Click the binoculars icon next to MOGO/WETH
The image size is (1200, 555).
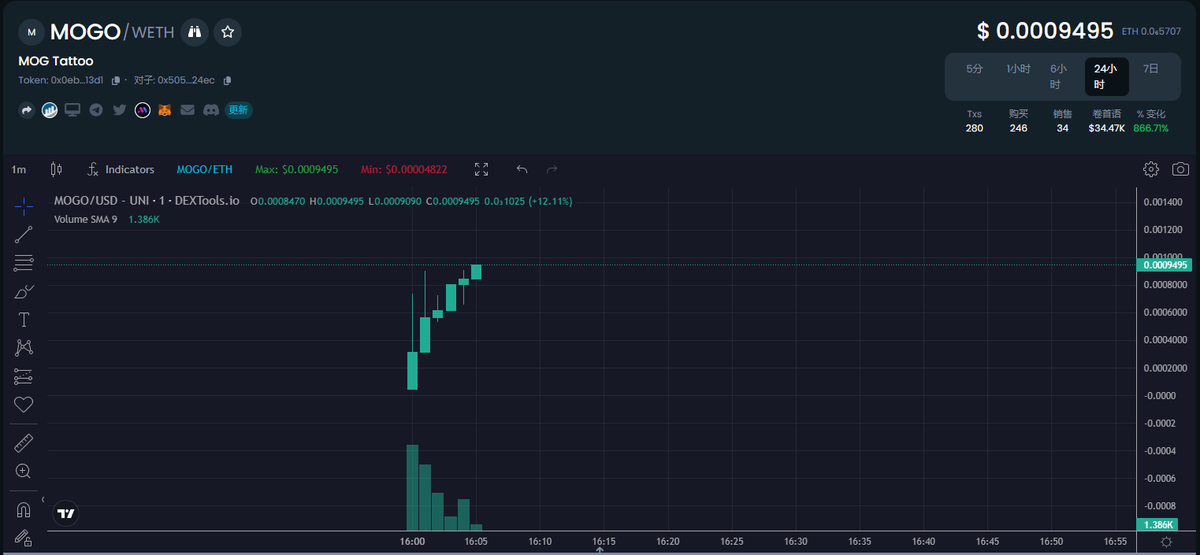coord(196,32)
